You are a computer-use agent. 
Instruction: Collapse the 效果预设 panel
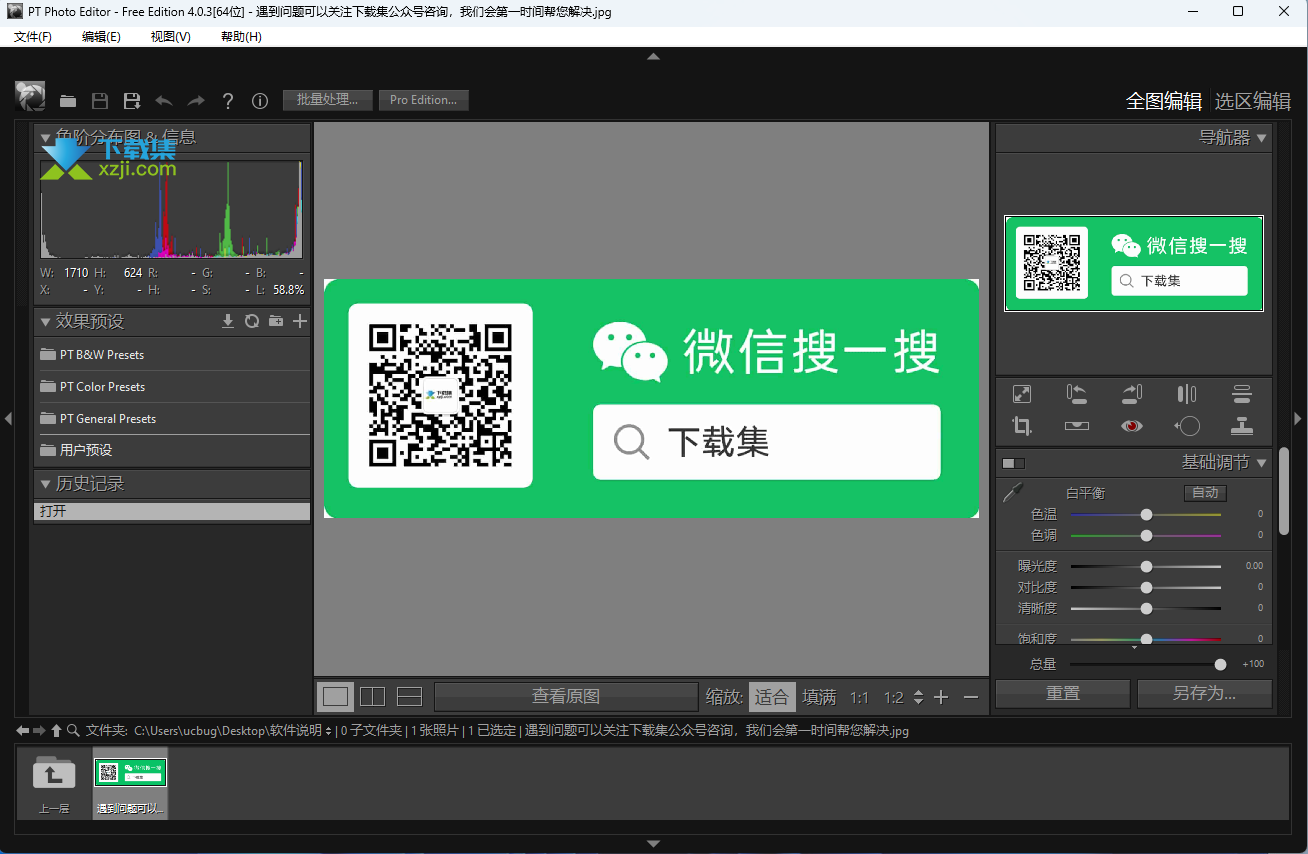tap(45, 322)
